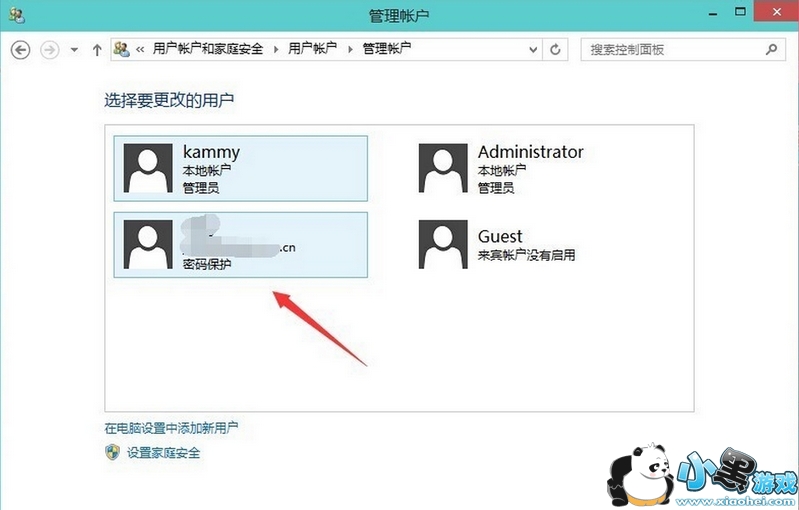
Task: Refresh the Manage Accounts page
Action: click(555, 50)
